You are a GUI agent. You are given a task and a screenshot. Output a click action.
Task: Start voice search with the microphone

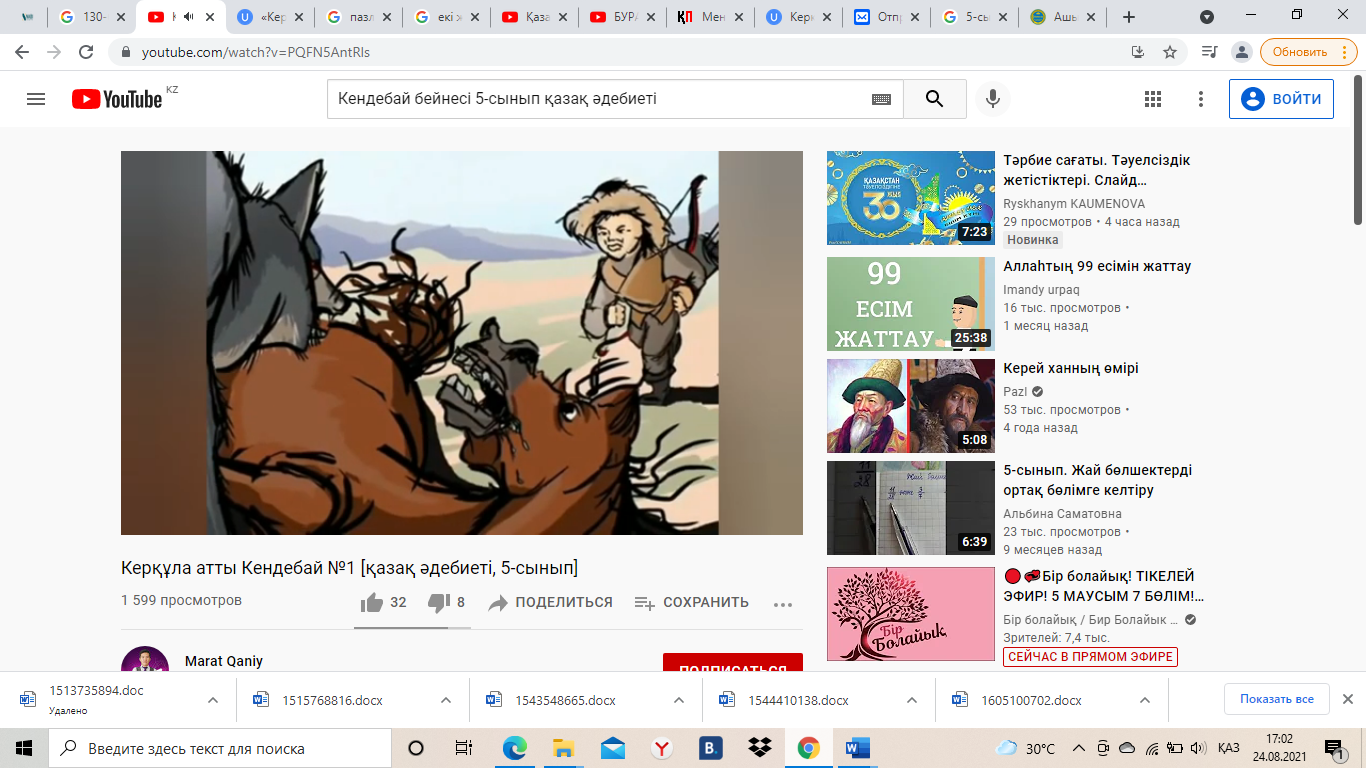(993, 99)
